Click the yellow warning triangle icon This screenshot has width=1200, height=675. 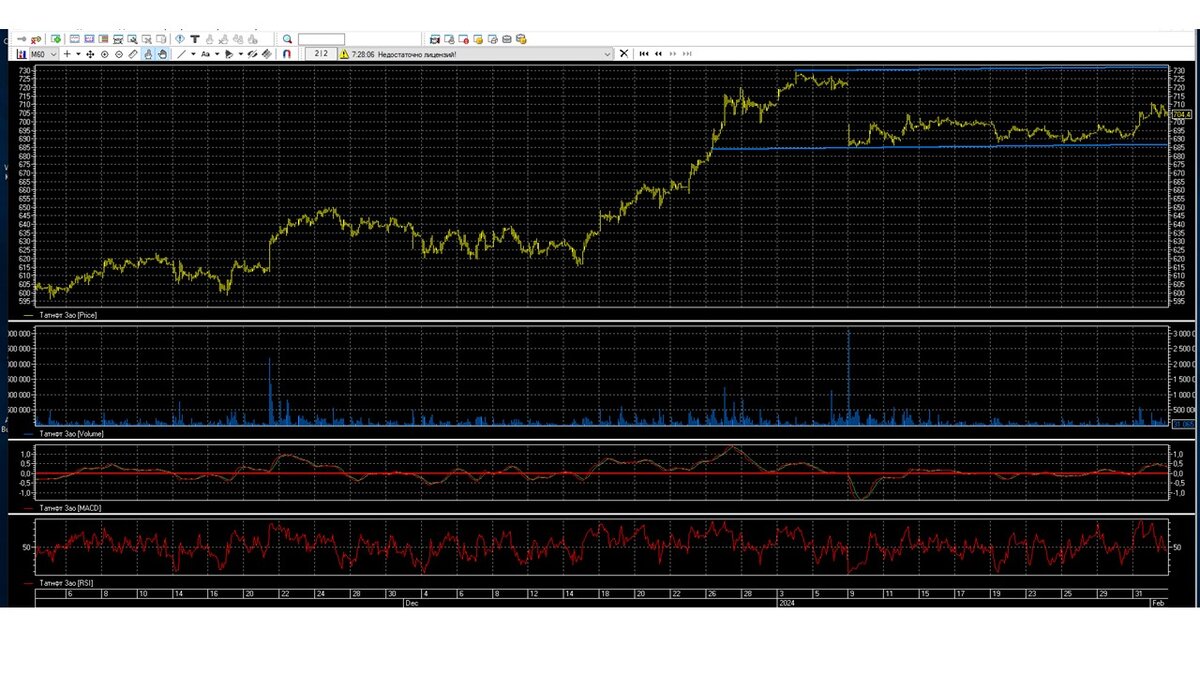pyautogui.click(x=343, y=54)
